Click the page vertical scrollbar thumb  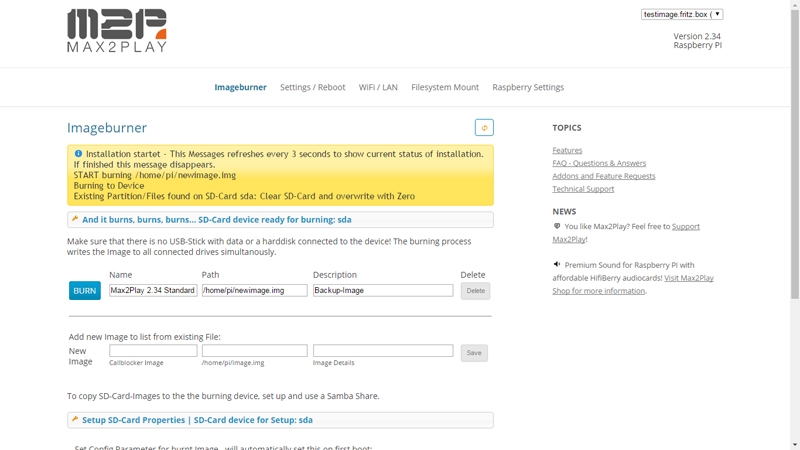[795, 153]
